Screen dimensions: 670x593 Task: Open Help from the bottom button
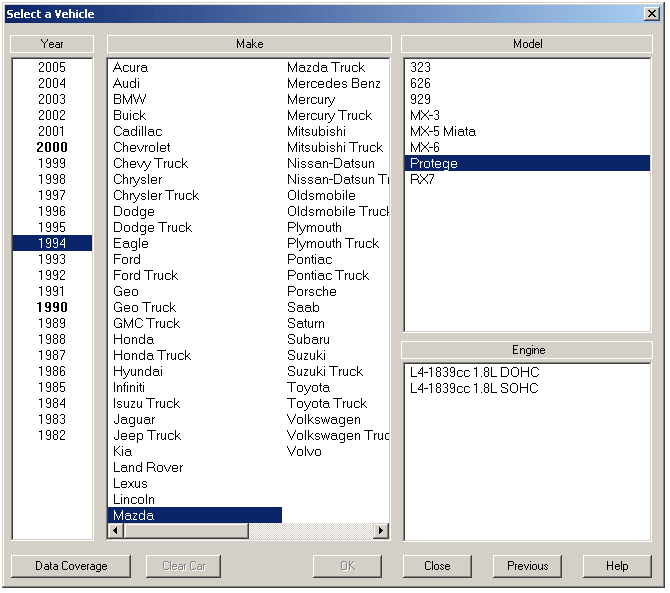617,566
